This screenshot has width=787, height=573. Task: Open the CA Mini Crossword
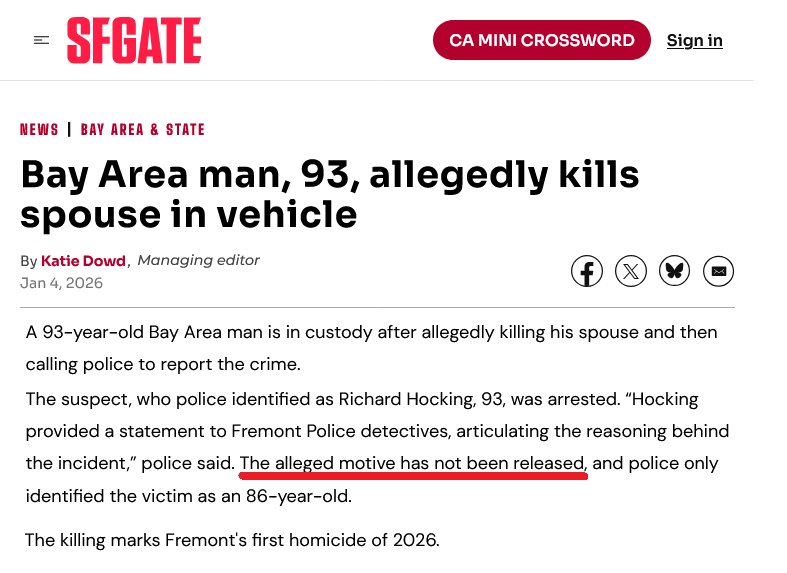pyautogui.click(x=541, y=40)
